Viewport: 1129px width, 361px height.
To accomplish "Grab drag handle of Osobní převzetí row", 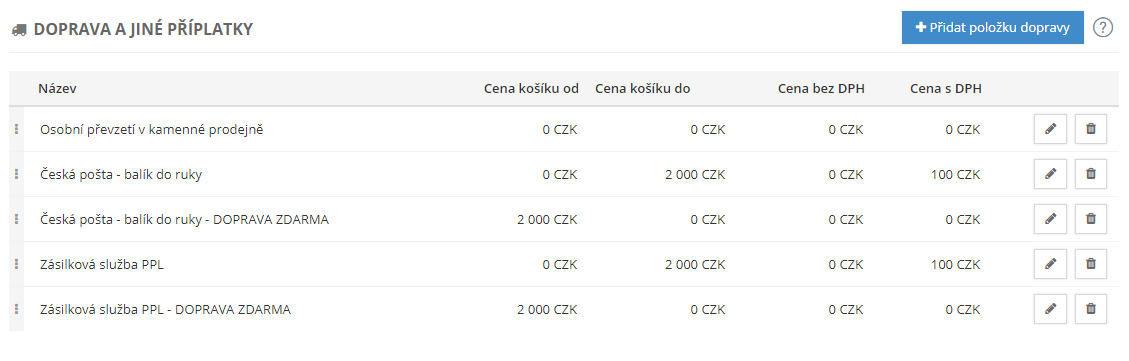I will pyautogui.click(x=16, y=129).
